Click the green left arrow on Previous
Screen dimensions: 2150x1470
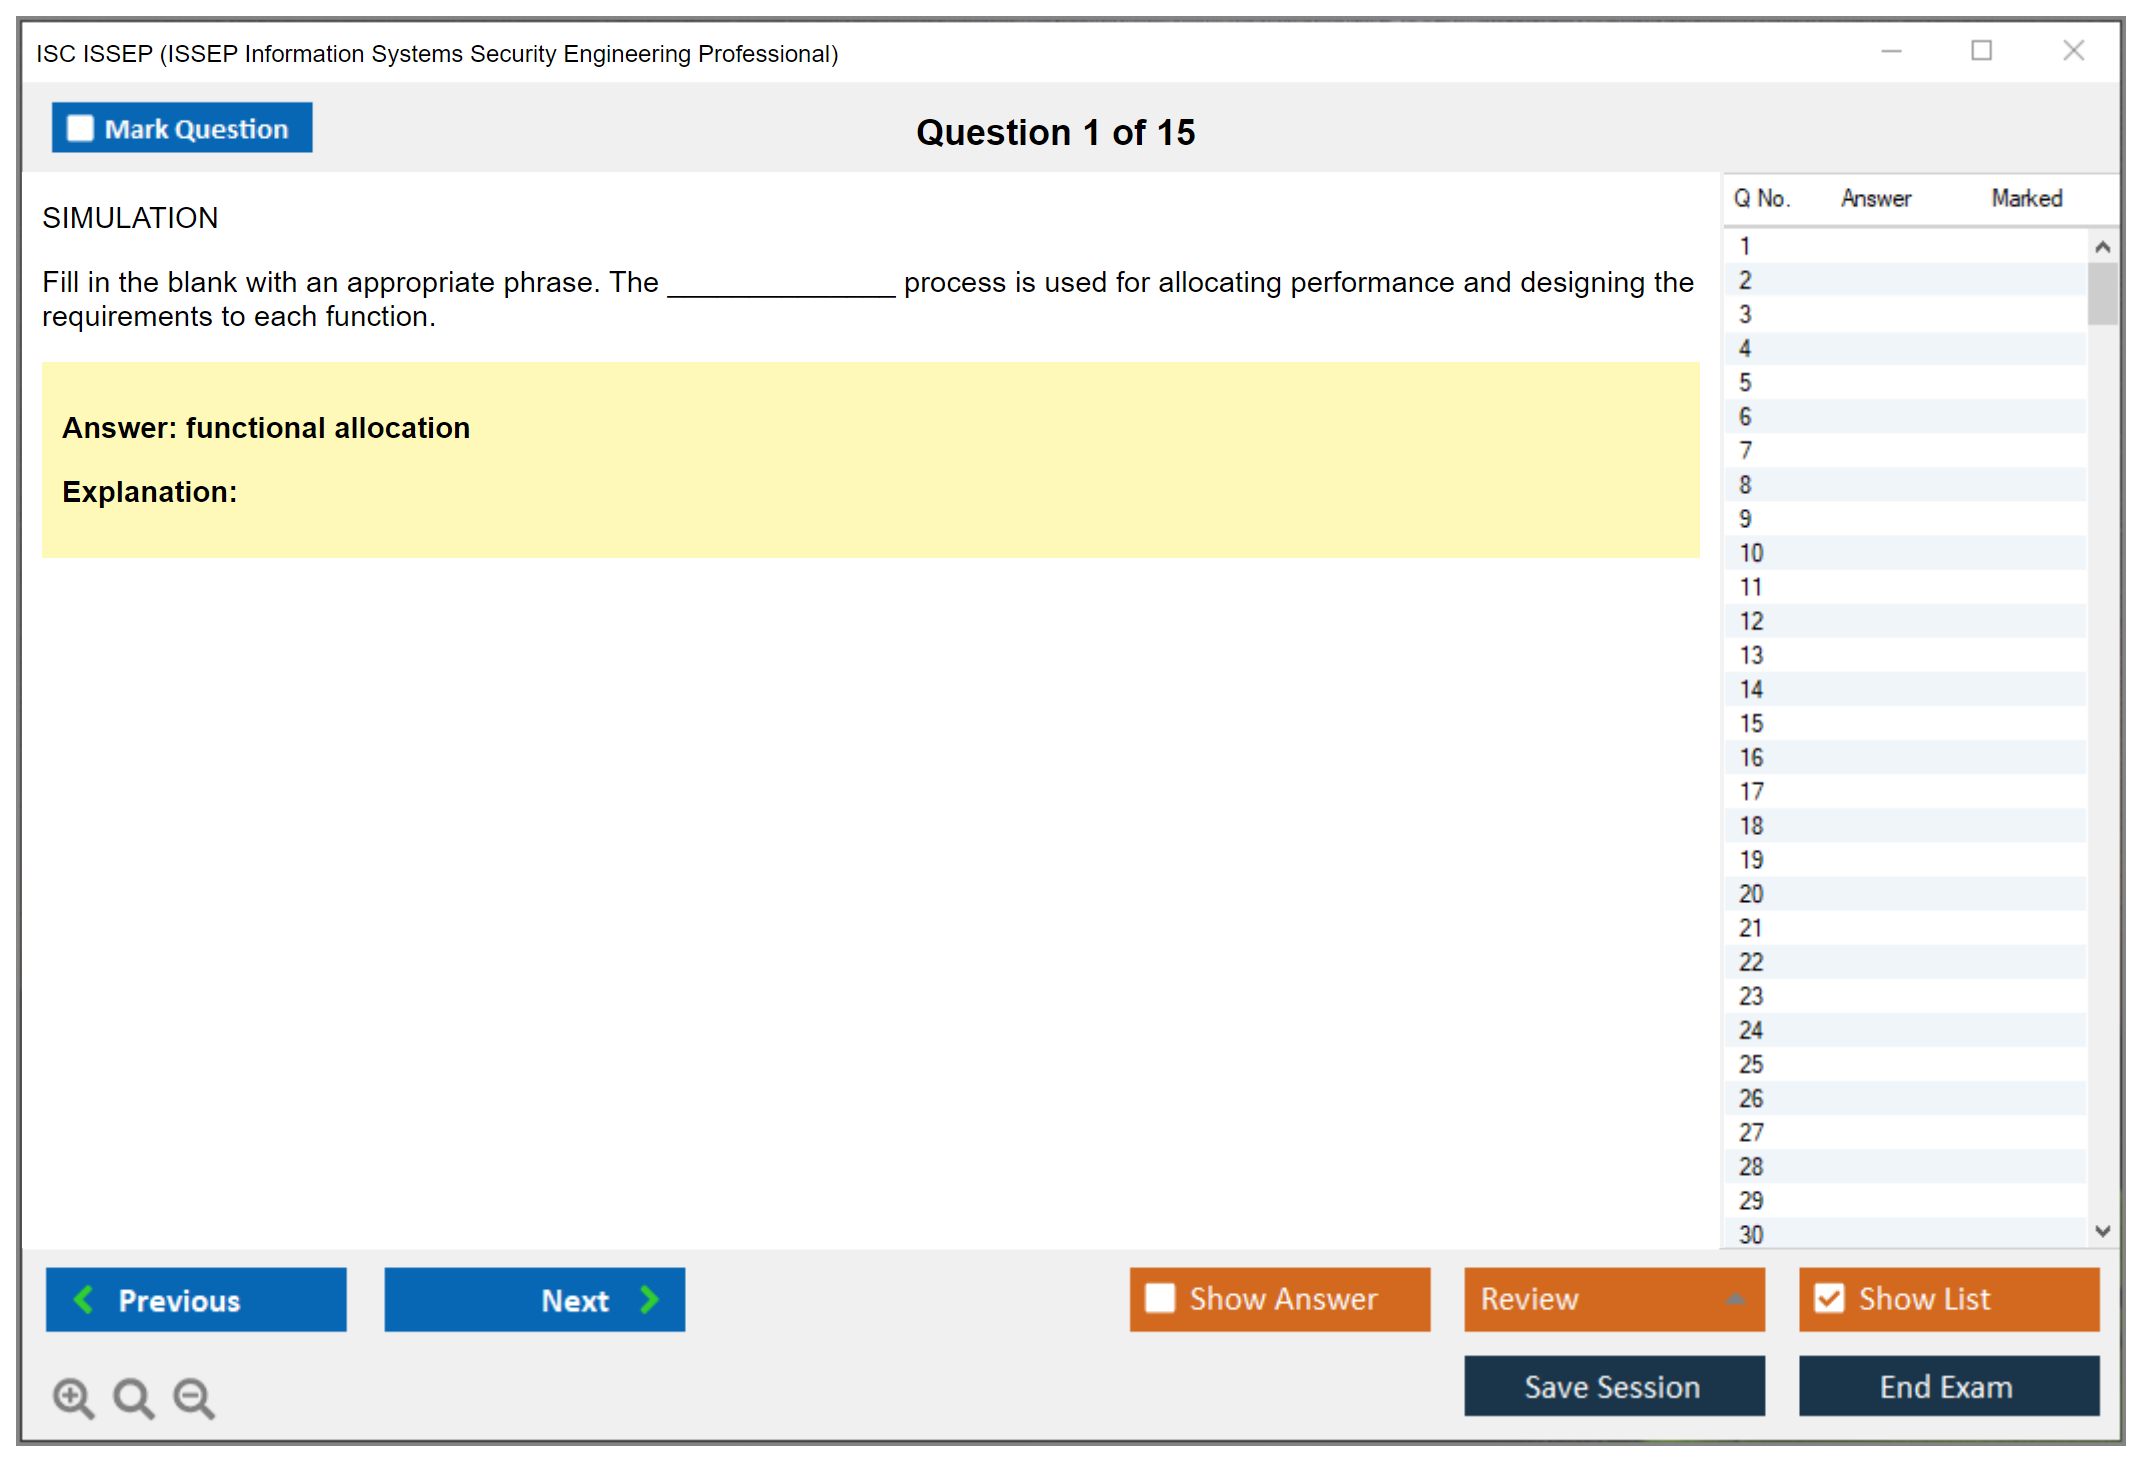[84, 1299]
